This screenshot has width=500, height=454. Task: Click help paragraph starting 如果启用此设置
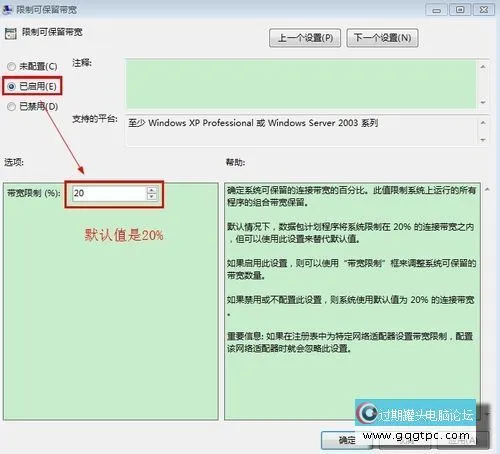click(351, 269)
